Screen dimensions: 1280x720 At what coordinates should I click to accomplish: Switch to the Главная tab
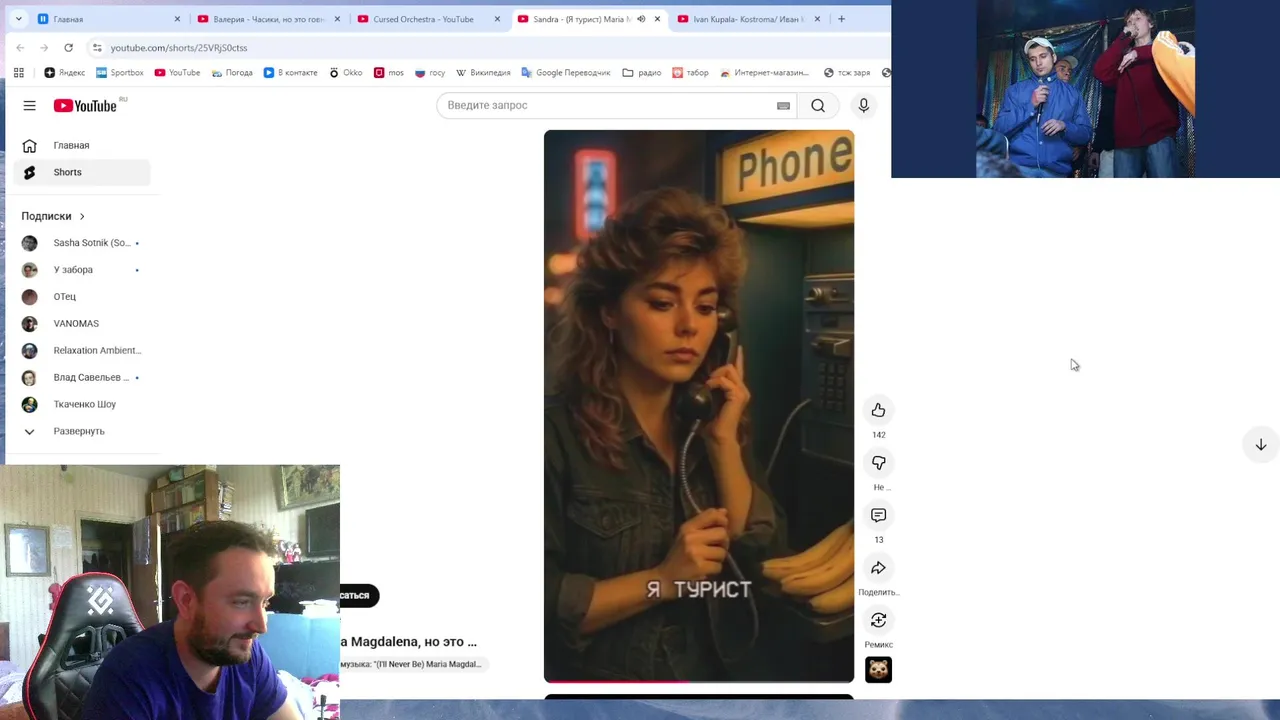pos(110,19)
